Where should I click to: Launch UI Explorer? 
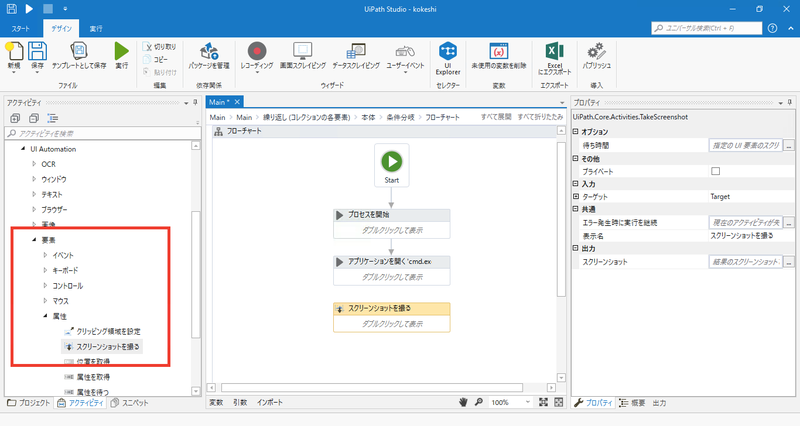pyautogui.click(x=448, y=59)
